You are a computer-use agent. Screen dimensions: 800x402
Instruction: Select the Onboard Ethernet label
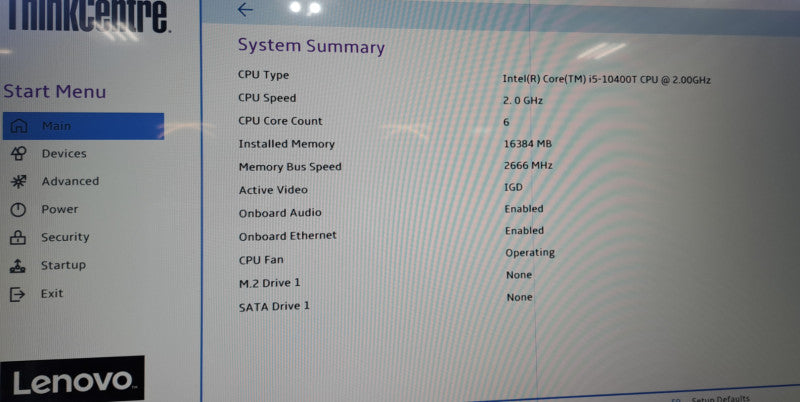[x=288, y=236]
